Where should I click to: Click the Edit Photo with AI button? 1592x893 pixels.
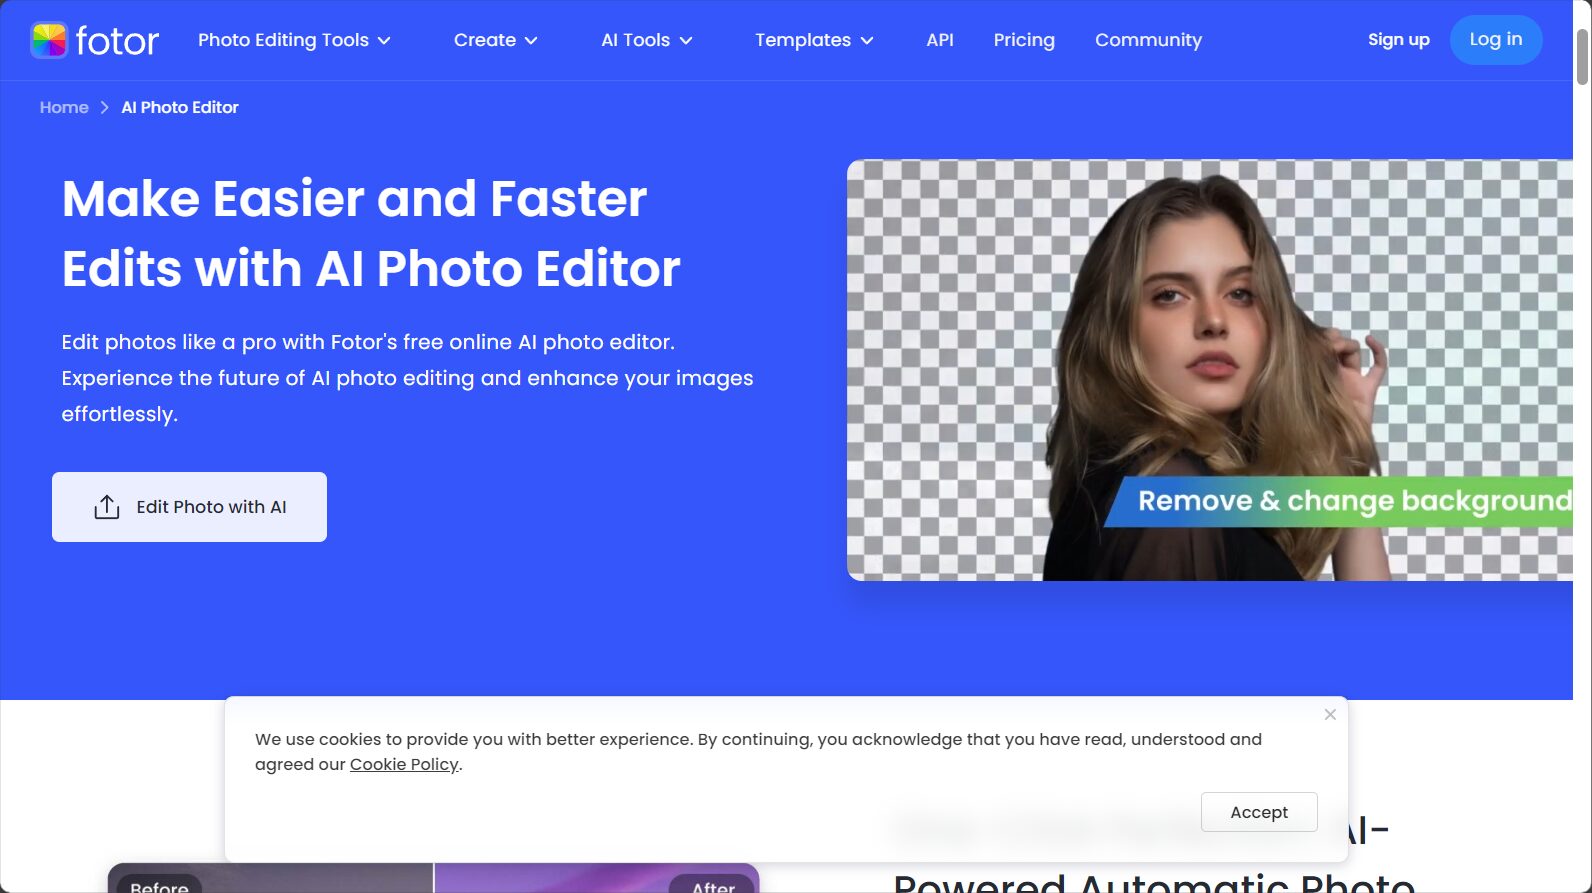click(189, 507)
